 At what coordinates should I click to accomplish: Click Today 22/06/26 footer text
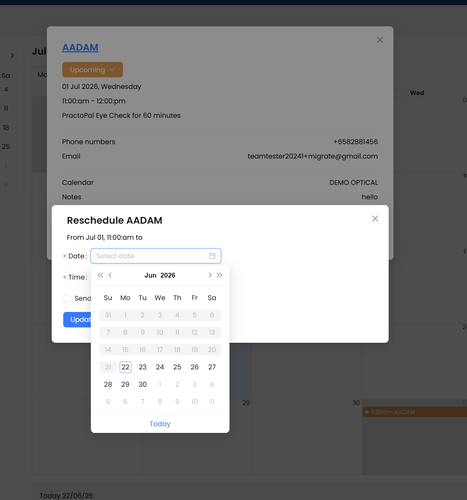pos(66,496)
